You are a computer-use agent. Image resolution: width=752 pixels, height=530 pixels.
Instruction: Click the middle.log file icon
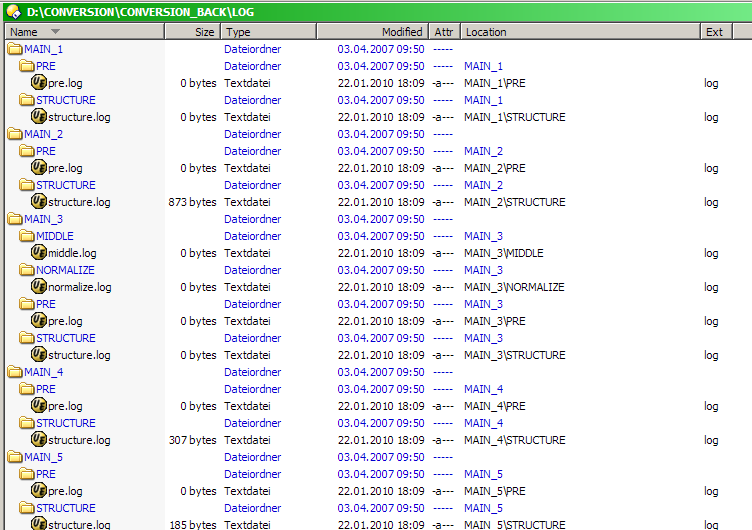[39, 253]
